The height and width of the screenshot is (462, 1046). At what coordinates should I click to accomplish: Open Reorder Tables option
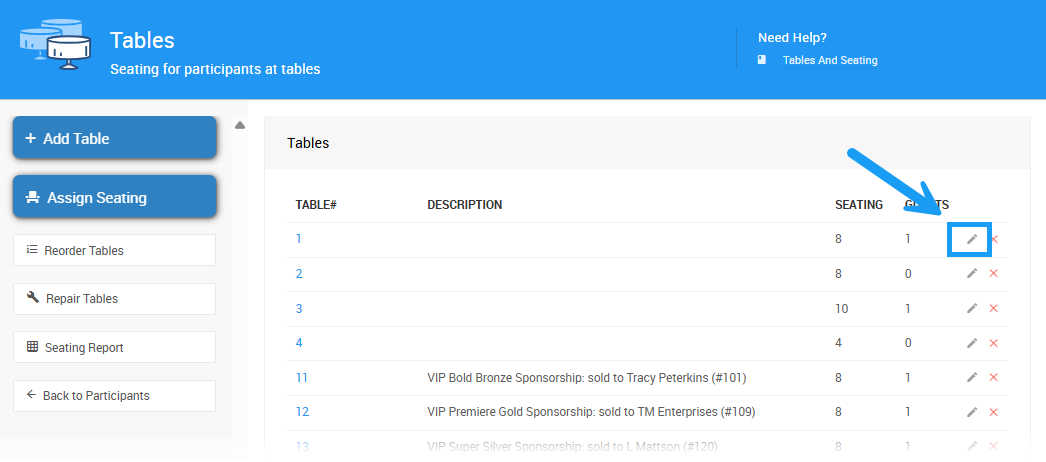point(114,250)
